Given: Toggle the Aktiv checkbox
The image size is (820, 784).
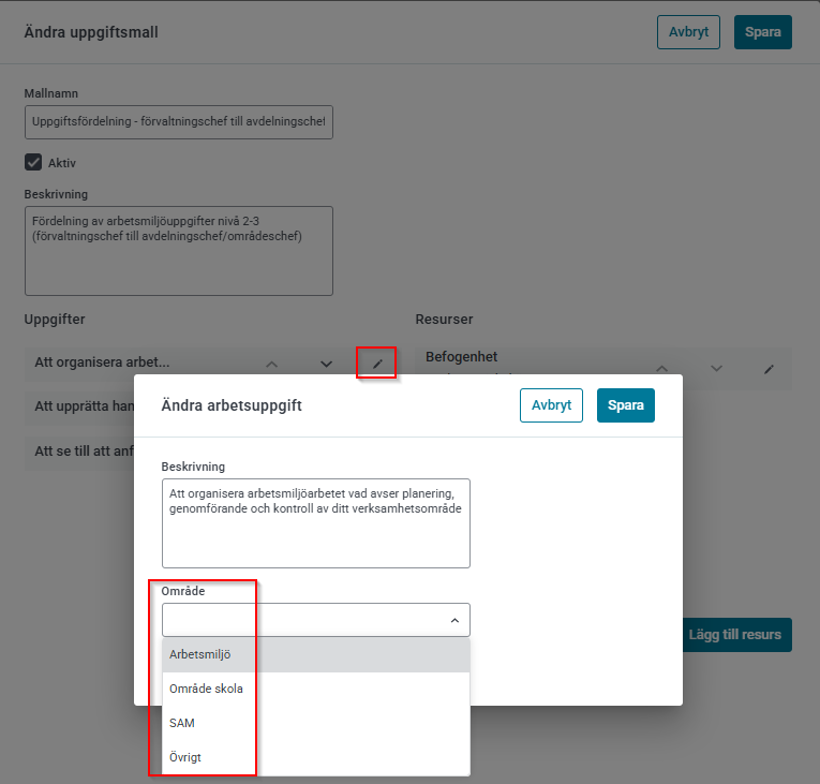Looking at the screenshot, I should point(33,162).
